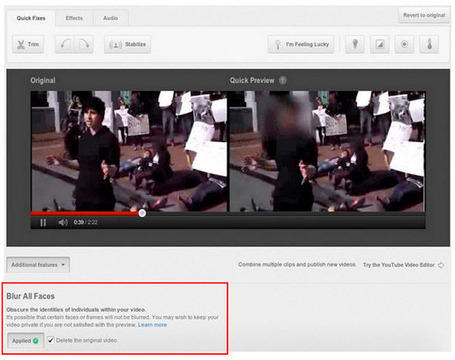Pause the video playback
This screenshot has height=360, width=455.
coord(43,222)
